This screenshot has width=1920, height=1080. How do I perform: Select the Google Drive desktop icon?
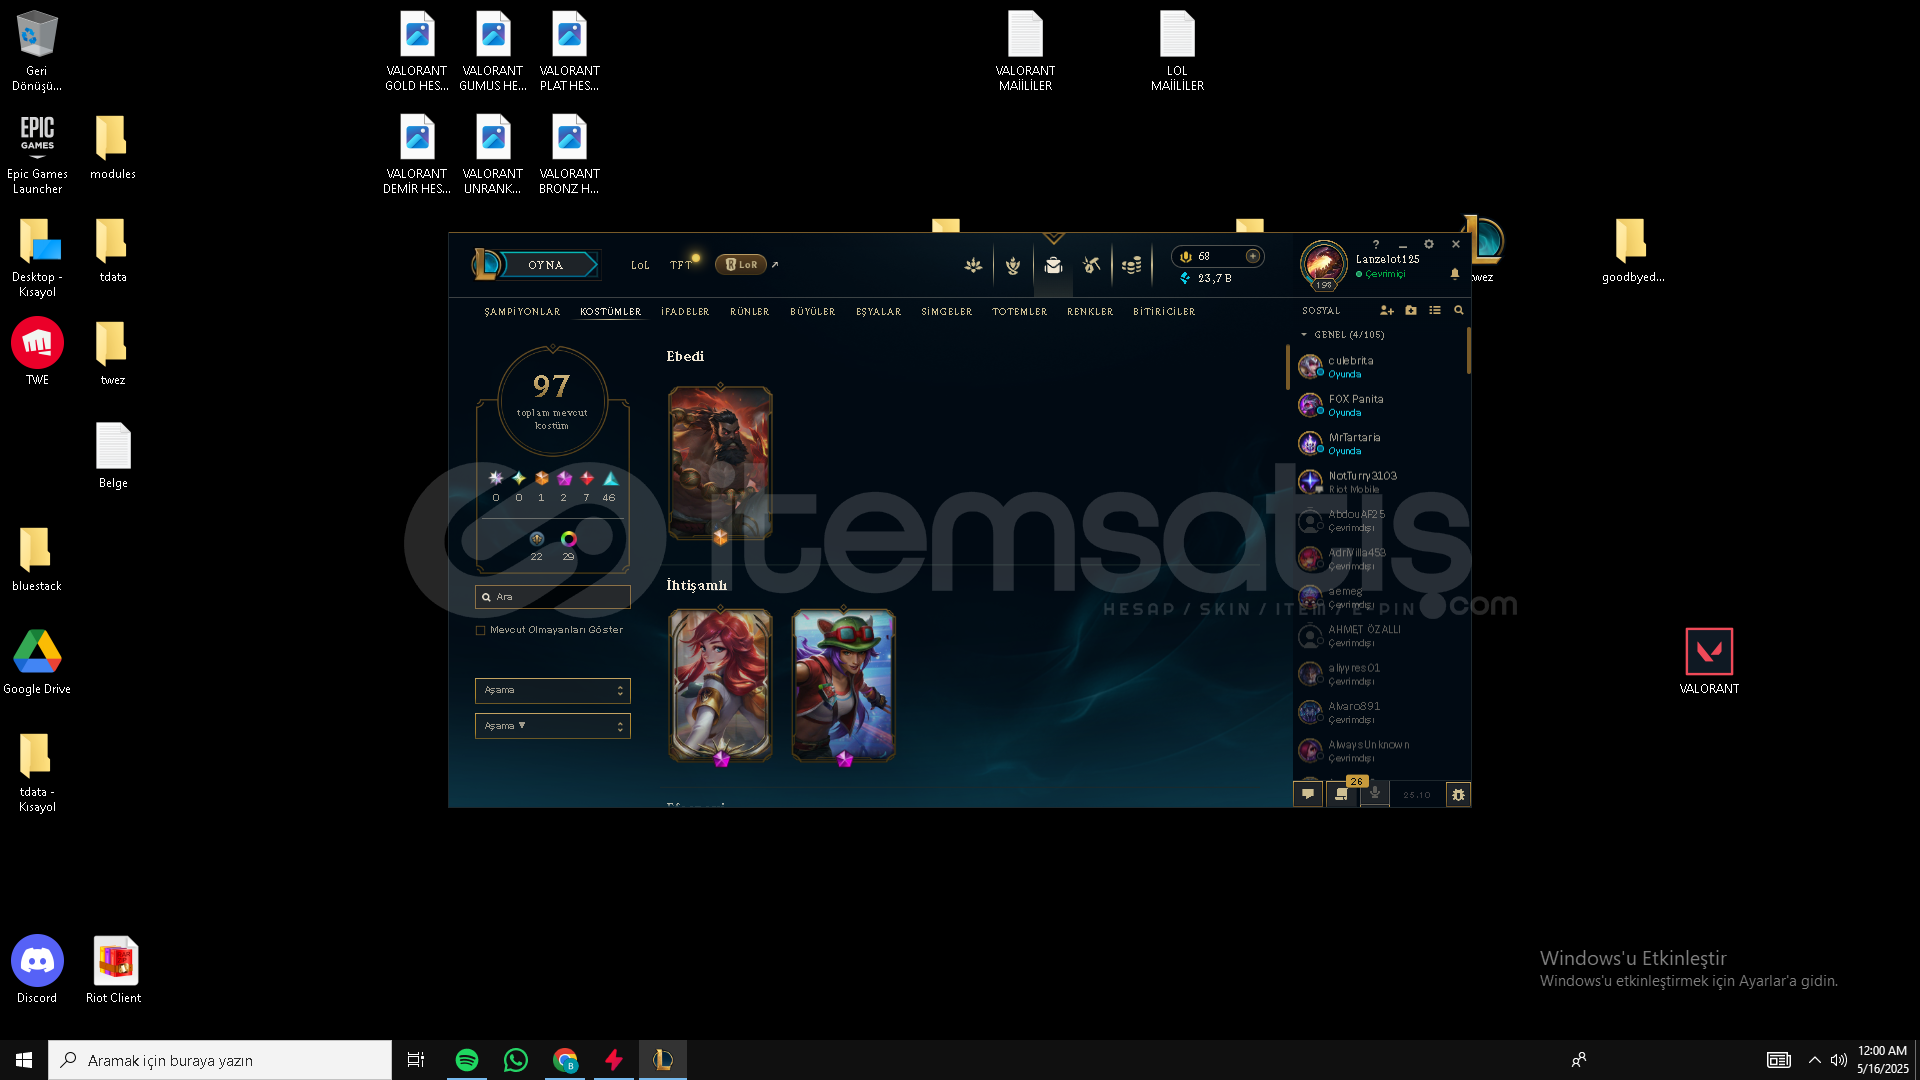(37, 661)
